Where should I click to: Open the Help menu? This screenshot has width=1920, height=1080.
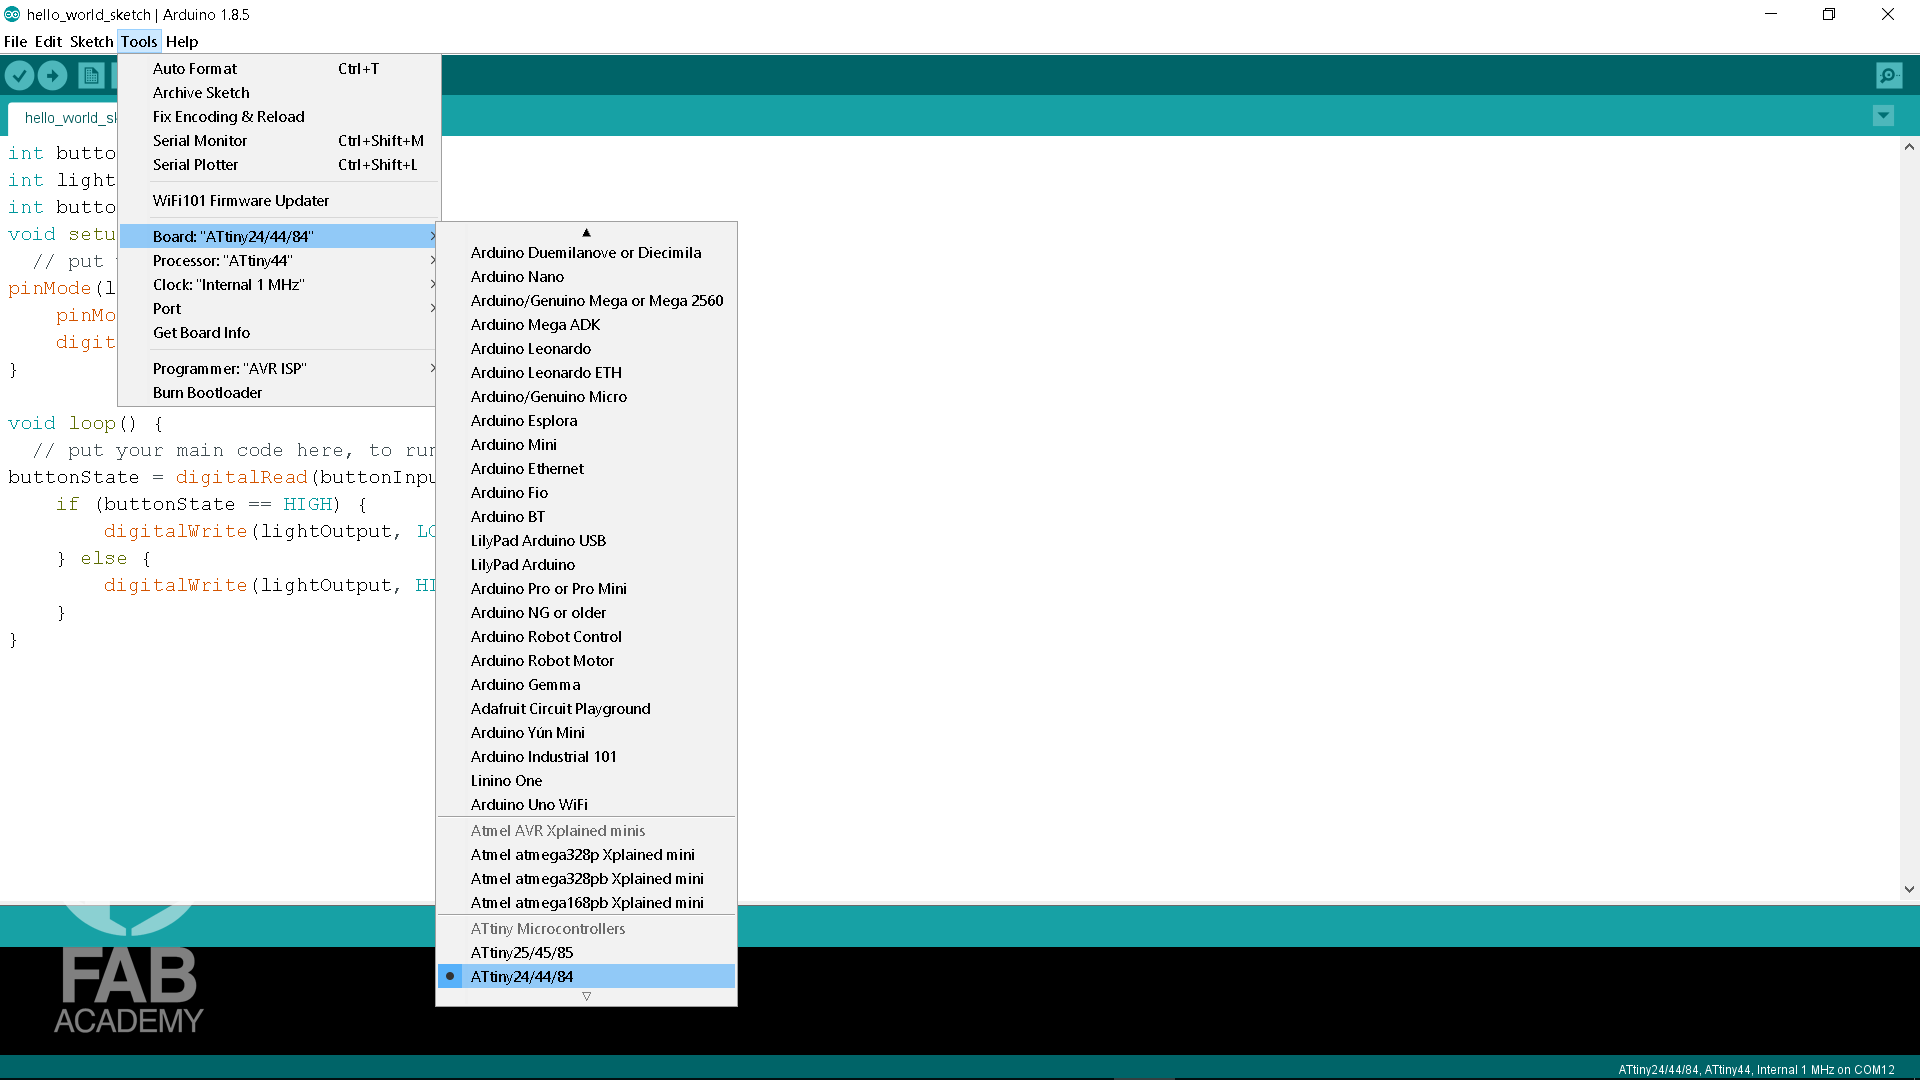pos(182,42)
